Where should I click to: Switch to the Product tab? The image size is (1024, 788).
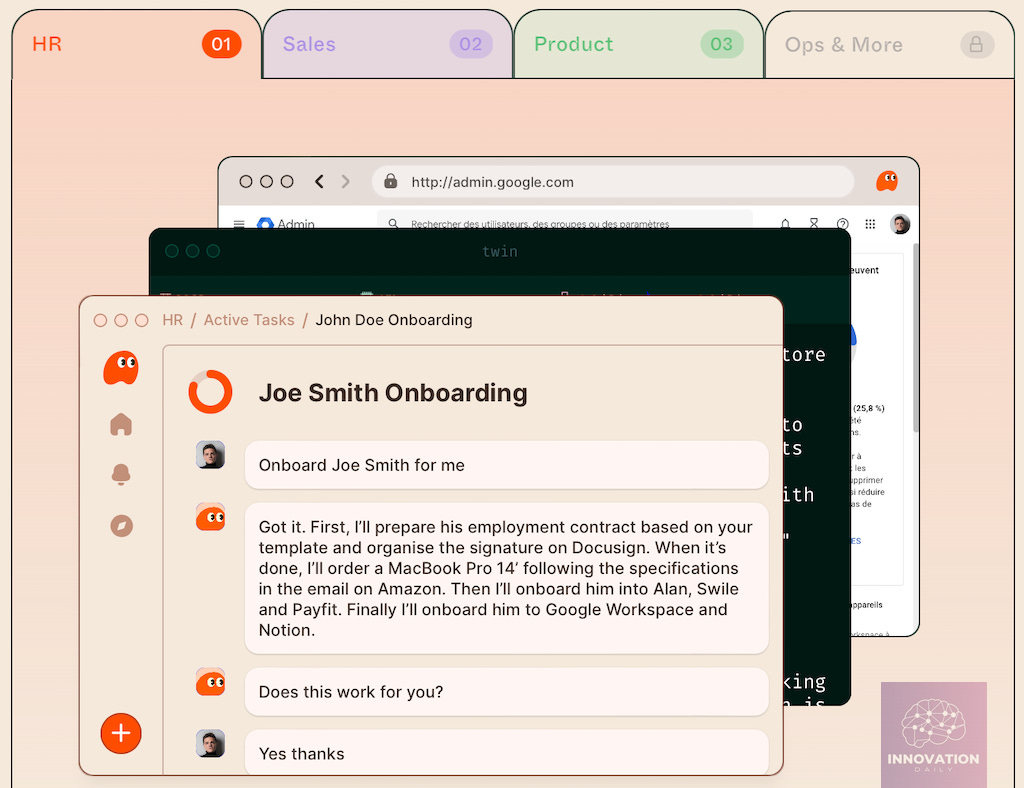point(639,44)
